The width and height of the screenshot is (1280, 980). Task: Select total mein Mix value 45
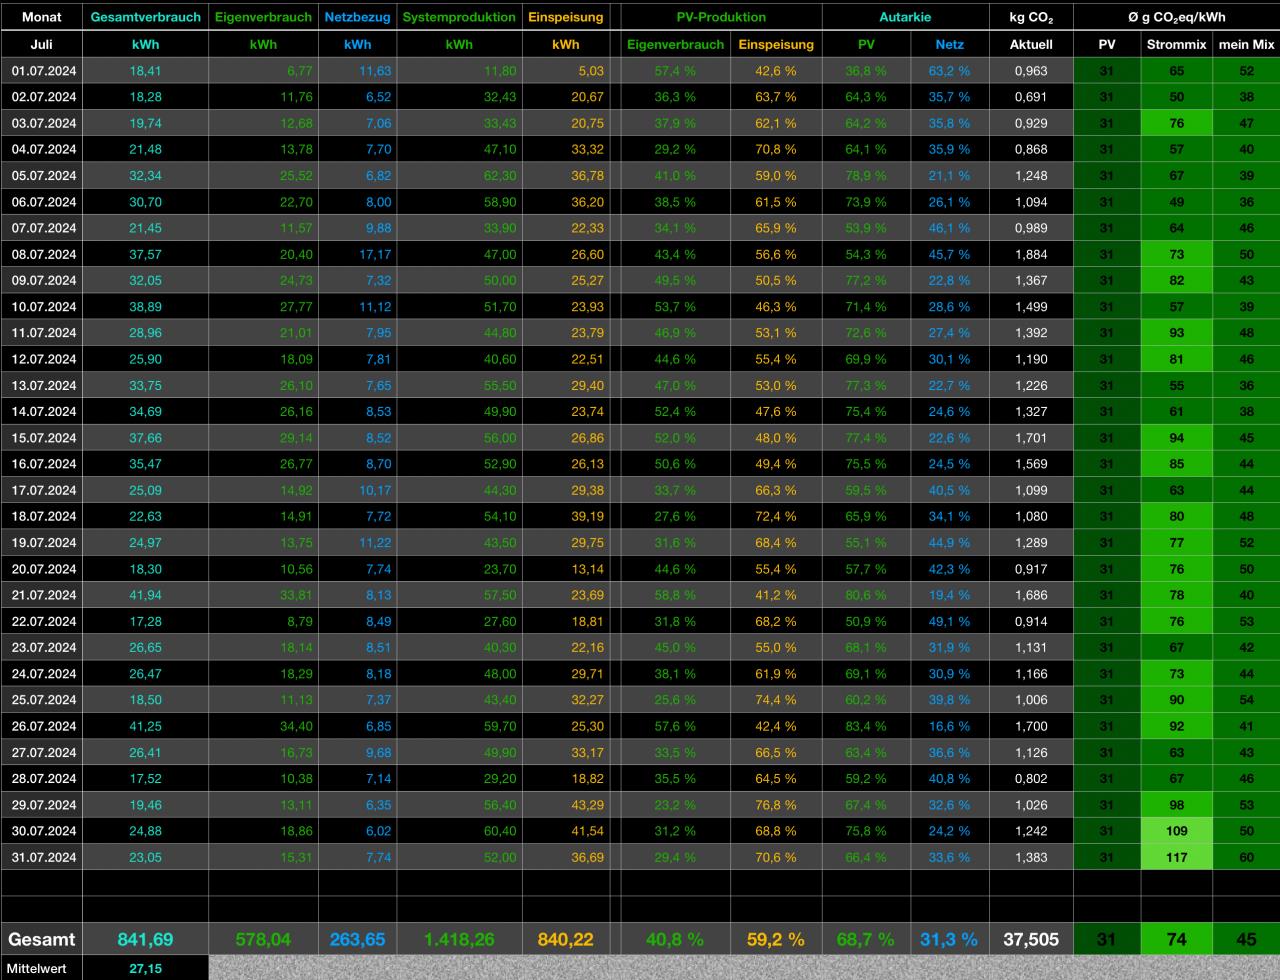1246,939
